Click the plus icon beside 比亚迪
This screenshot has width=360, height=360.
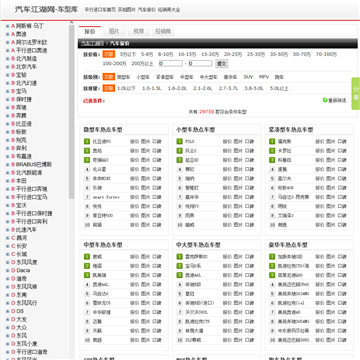(8, 124)
